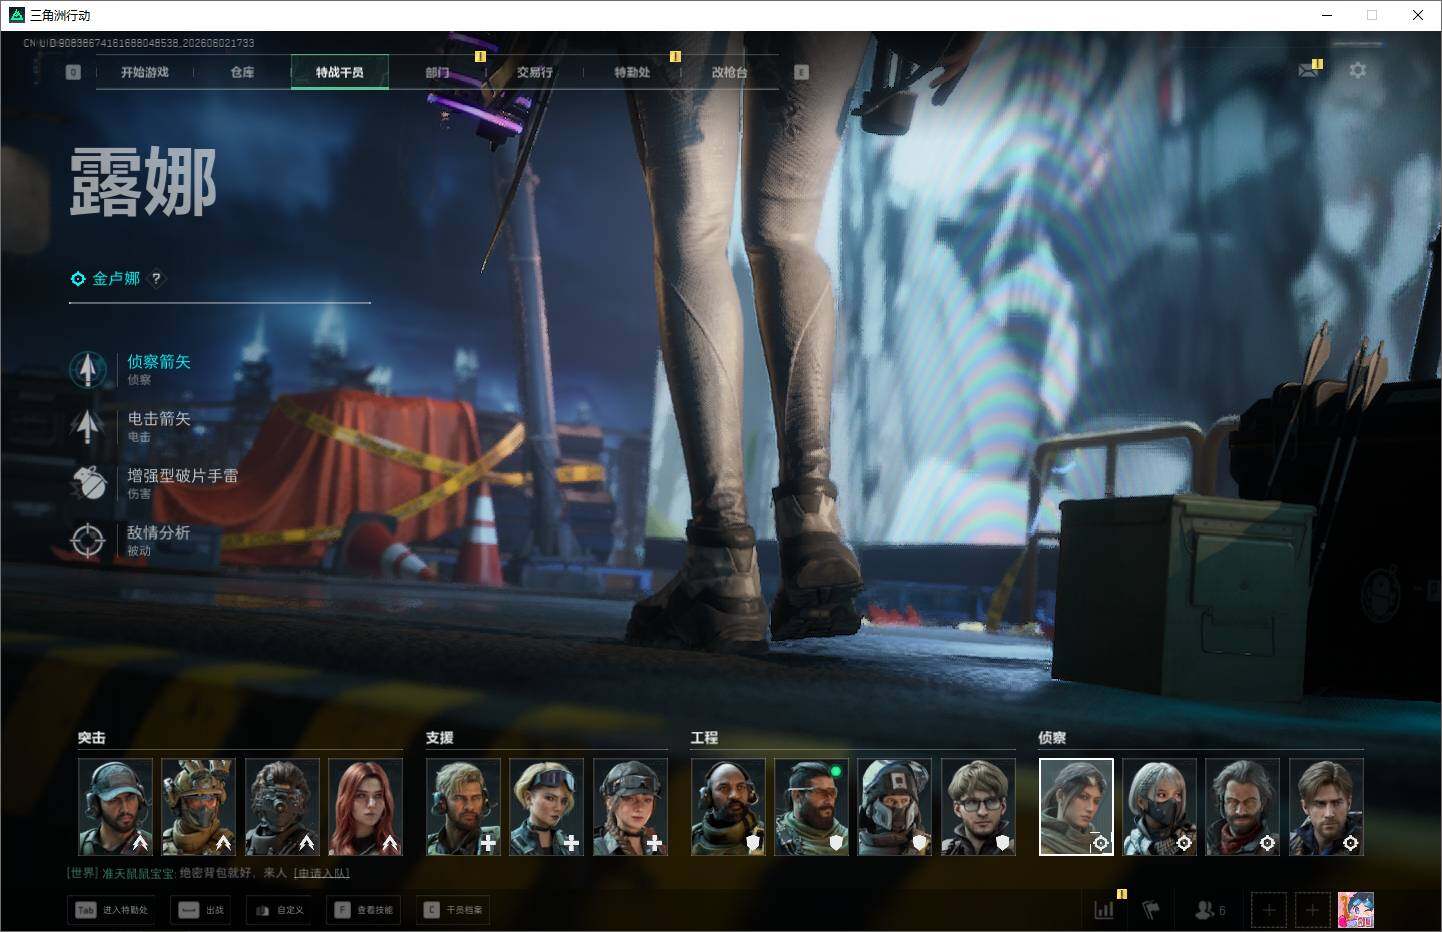Viewport: 1442px width, 932px height.
Task: Select the 电击箭矢 shock arrow skill icon
Action: pos(88,426)
